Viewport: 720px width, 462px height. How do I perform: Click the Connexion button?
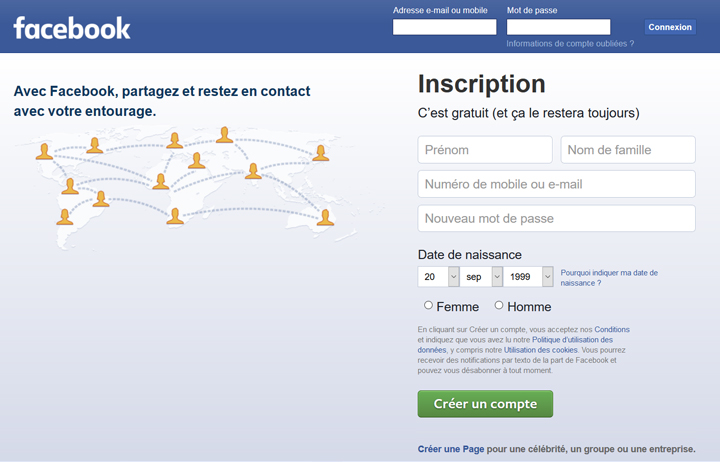(670, 27)
